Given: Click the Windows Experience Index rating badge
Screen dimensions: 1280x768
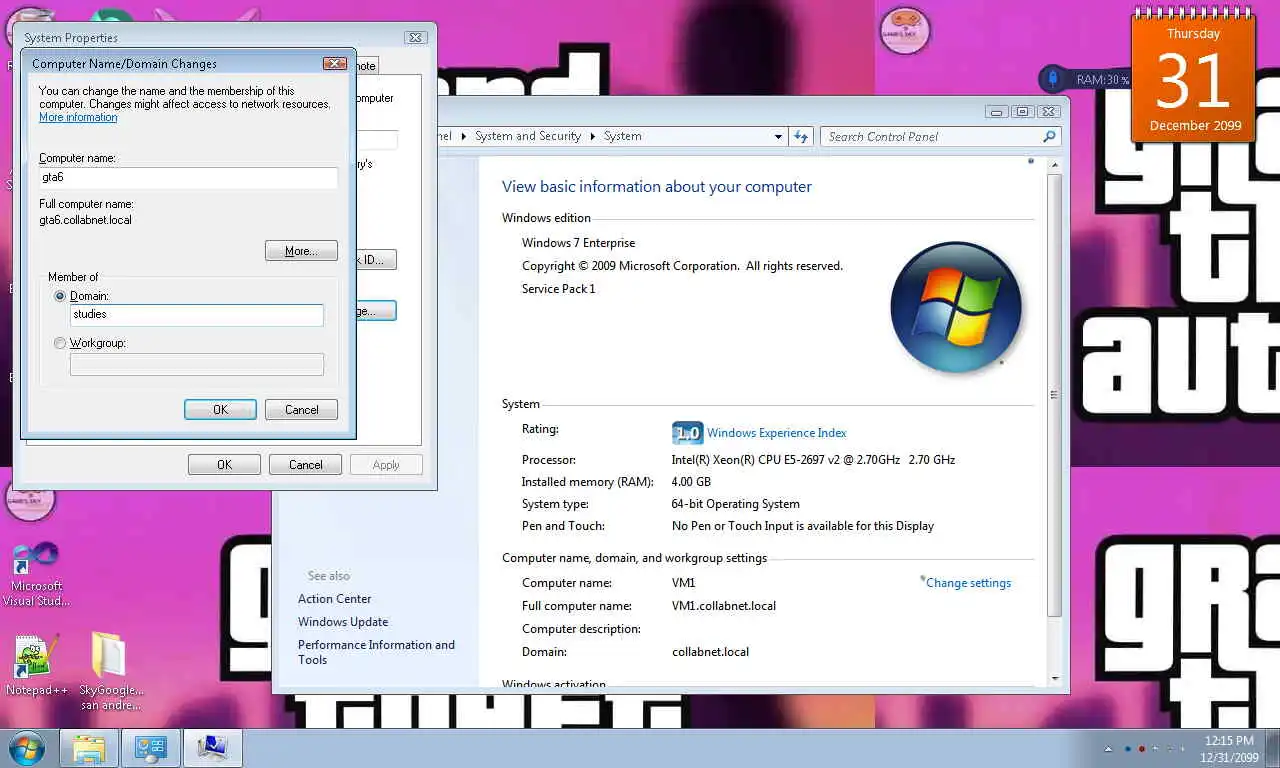Looking at the screenshot, I should click(x=688, y=432).
